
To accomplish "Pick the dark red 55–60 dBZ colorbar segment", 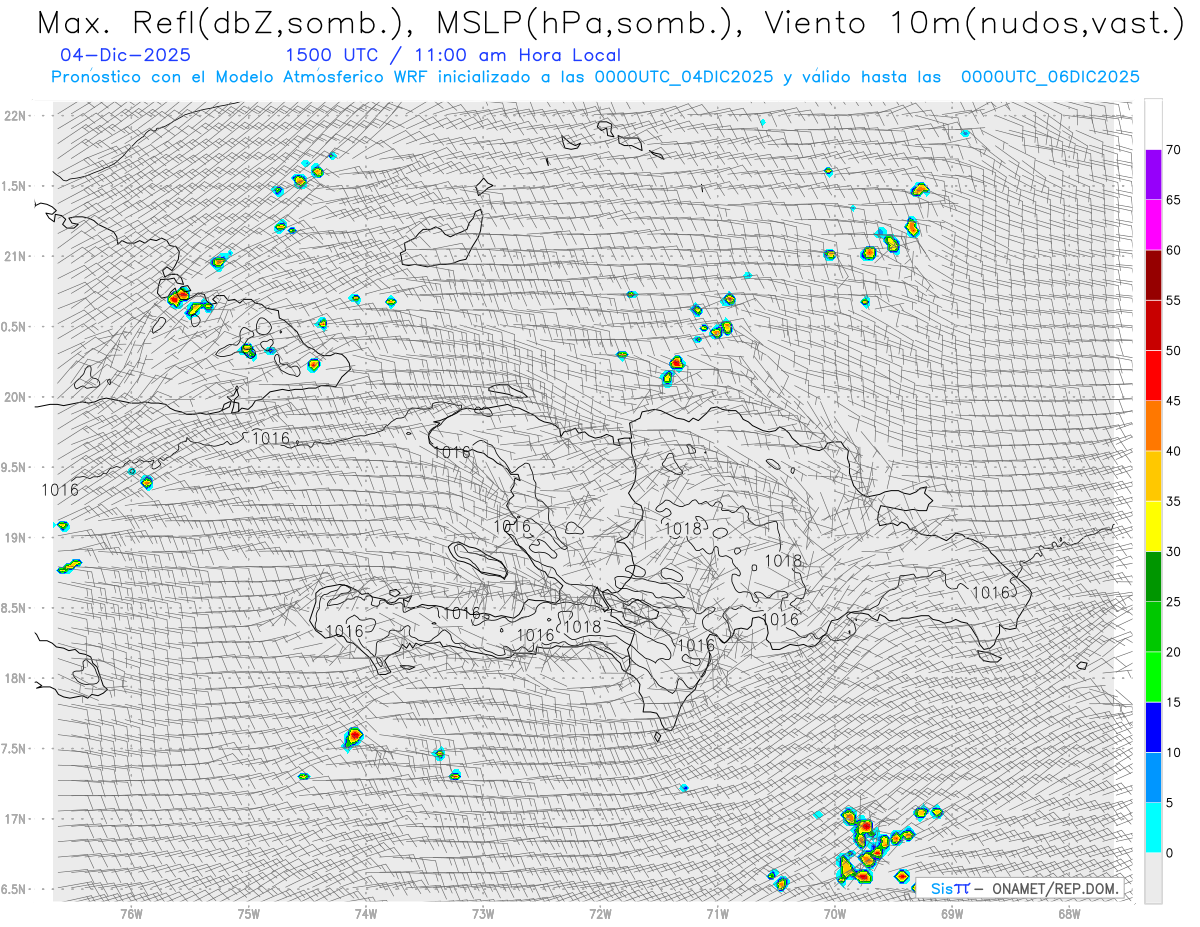I will coord(1153,275).
